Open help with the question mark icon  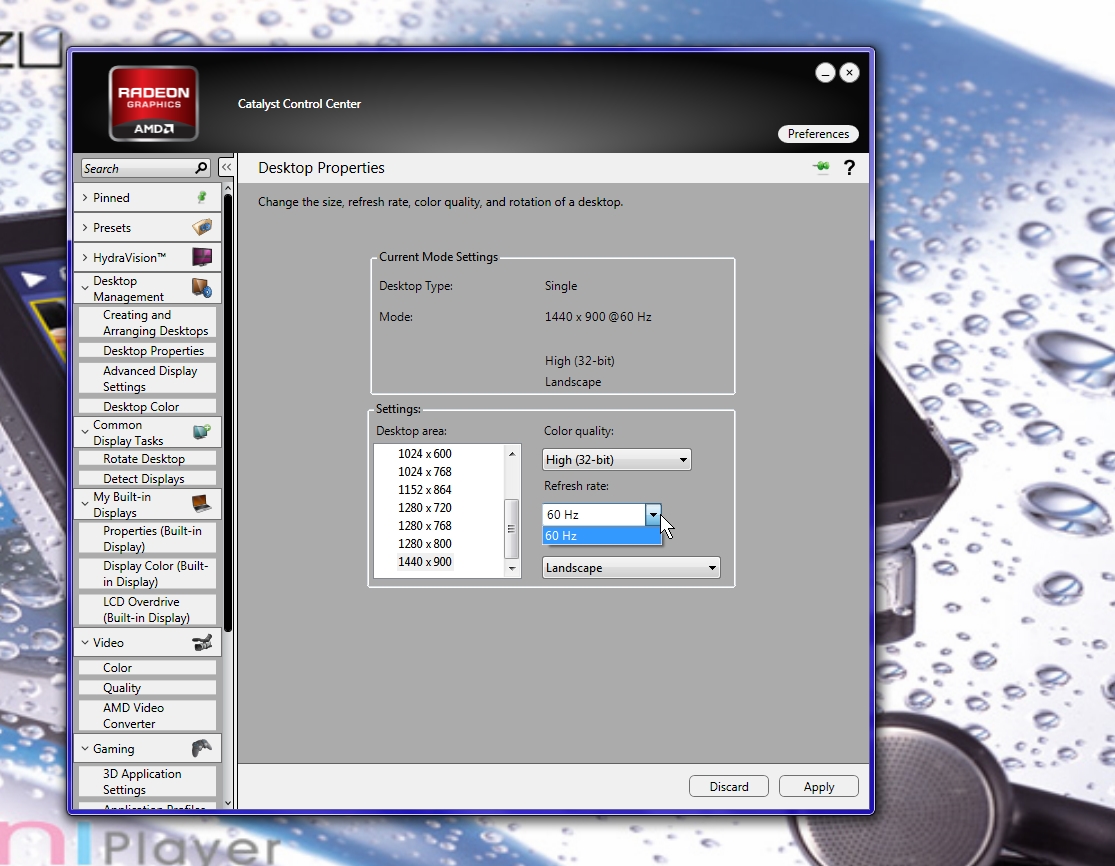pos(849,168)
